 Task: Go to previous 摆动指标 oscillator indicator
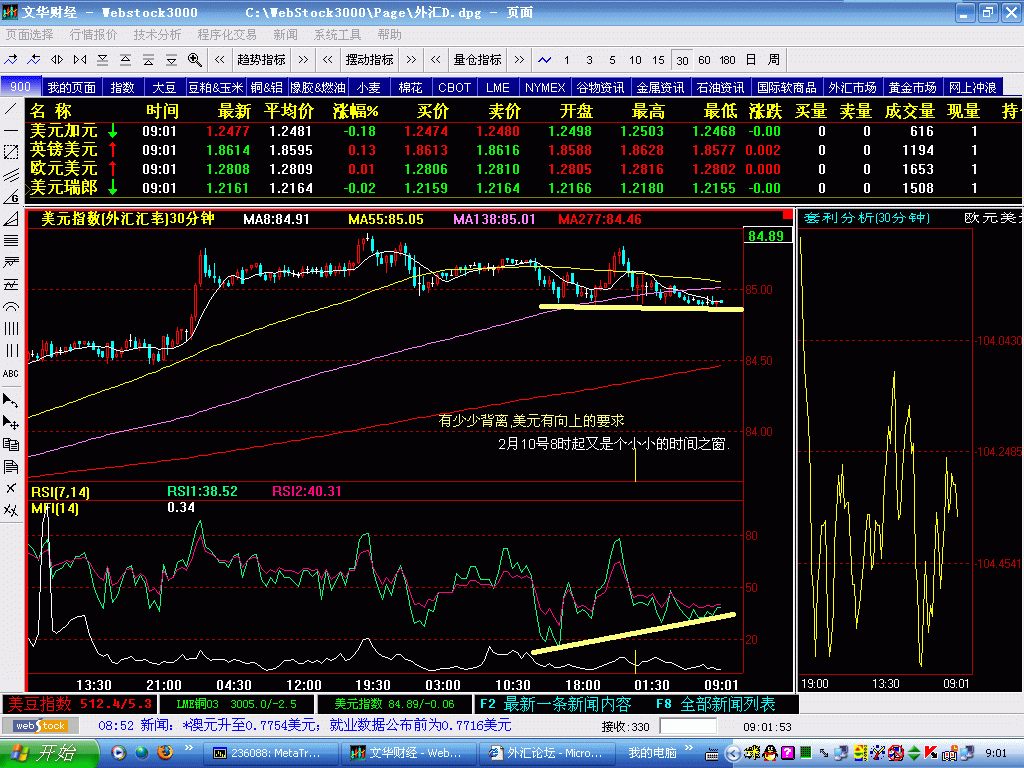(328, 59)
